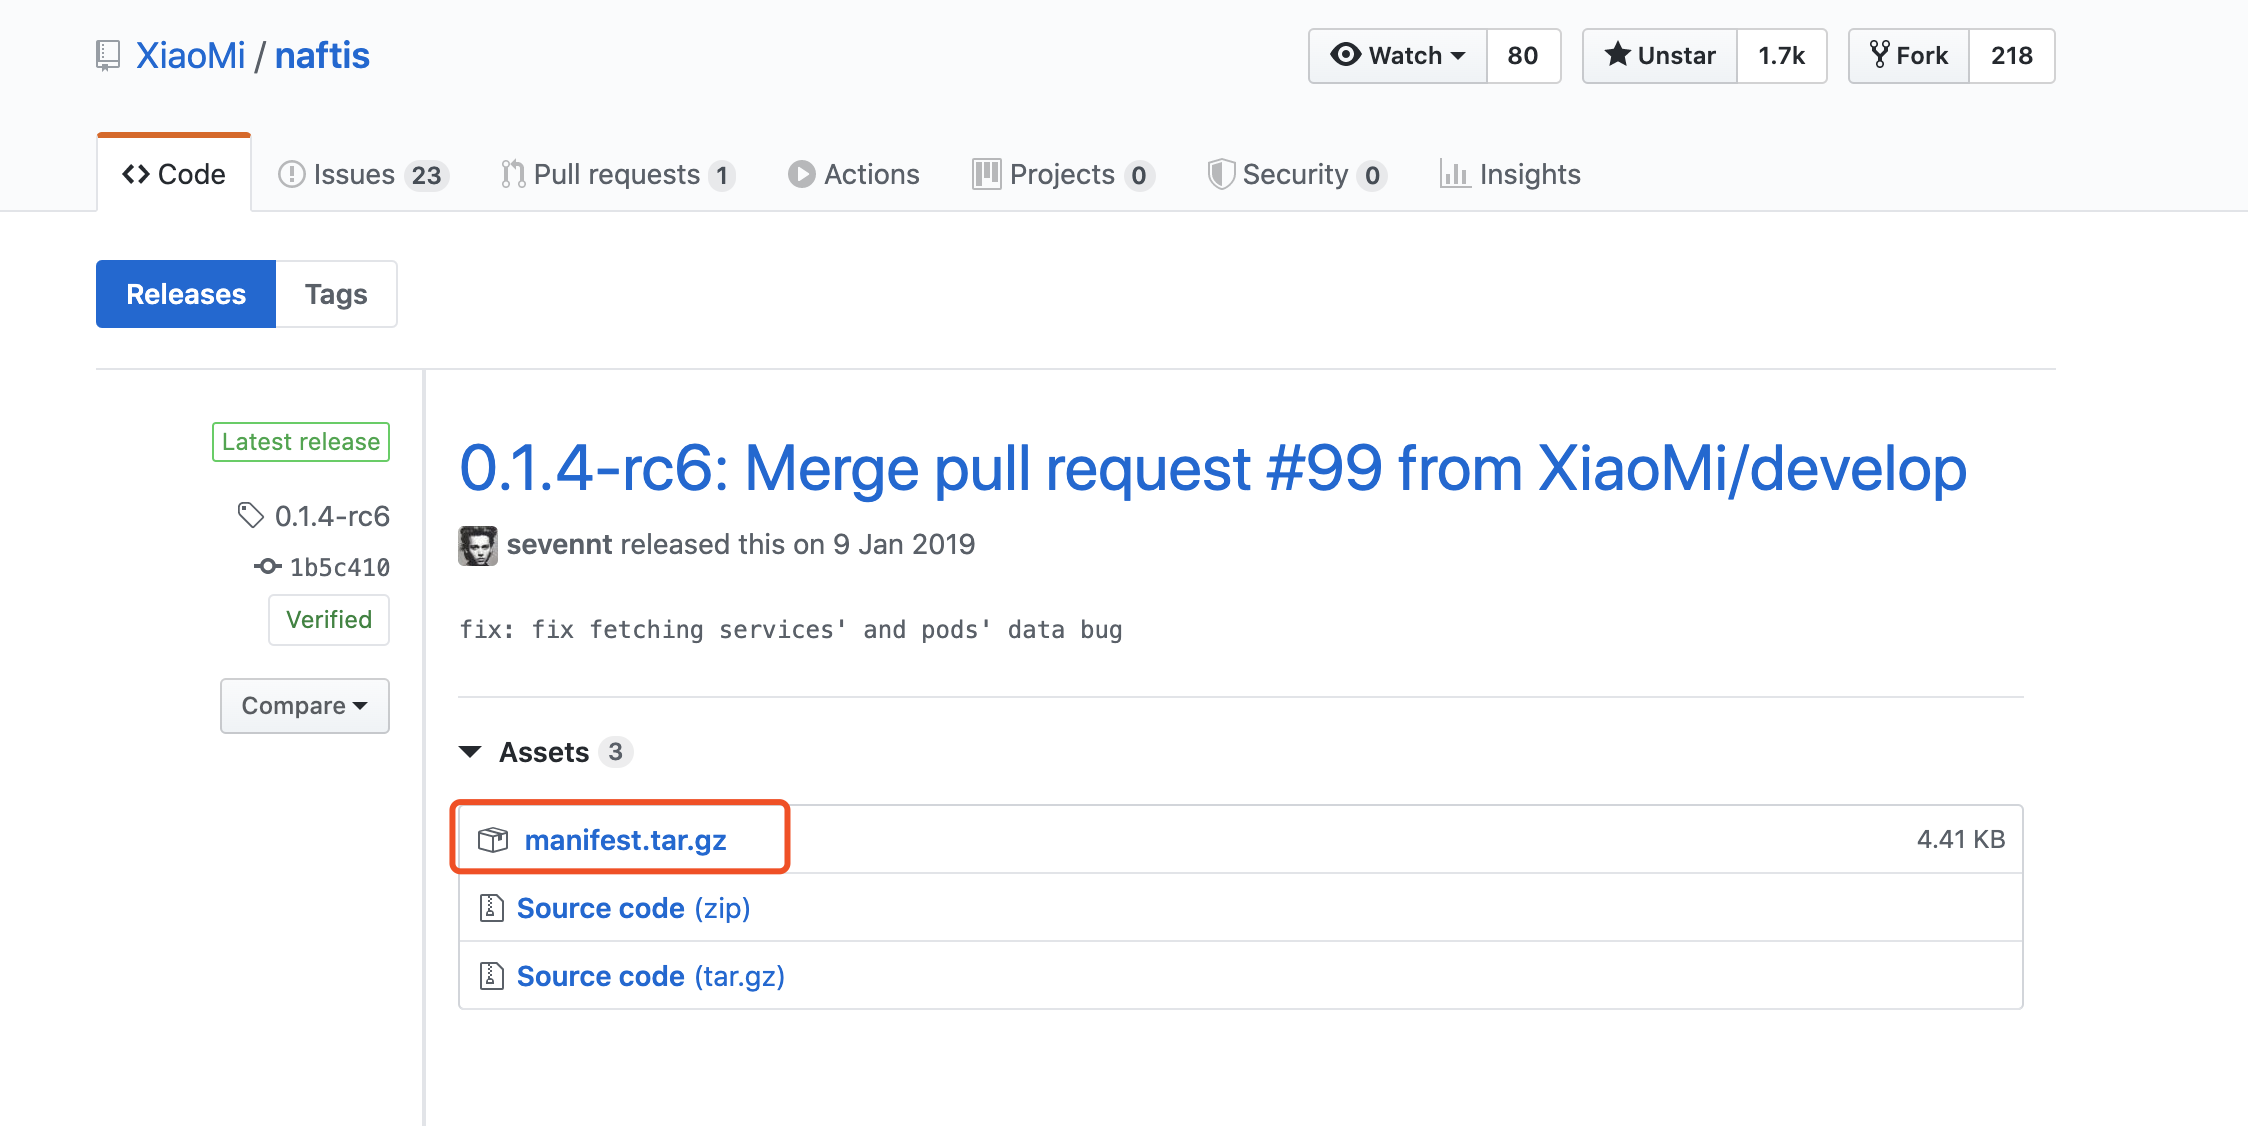
Task: Click the package icon beside manifest.tar.gz
Action: pyautogui.click(x=493, y=840)
